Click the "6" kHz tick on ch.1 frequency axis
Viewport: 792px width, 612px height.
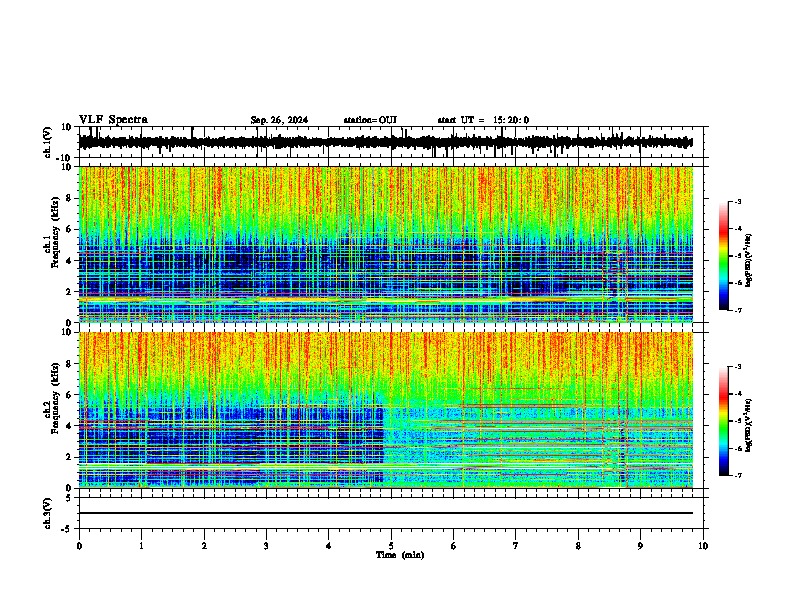[70, 229]
